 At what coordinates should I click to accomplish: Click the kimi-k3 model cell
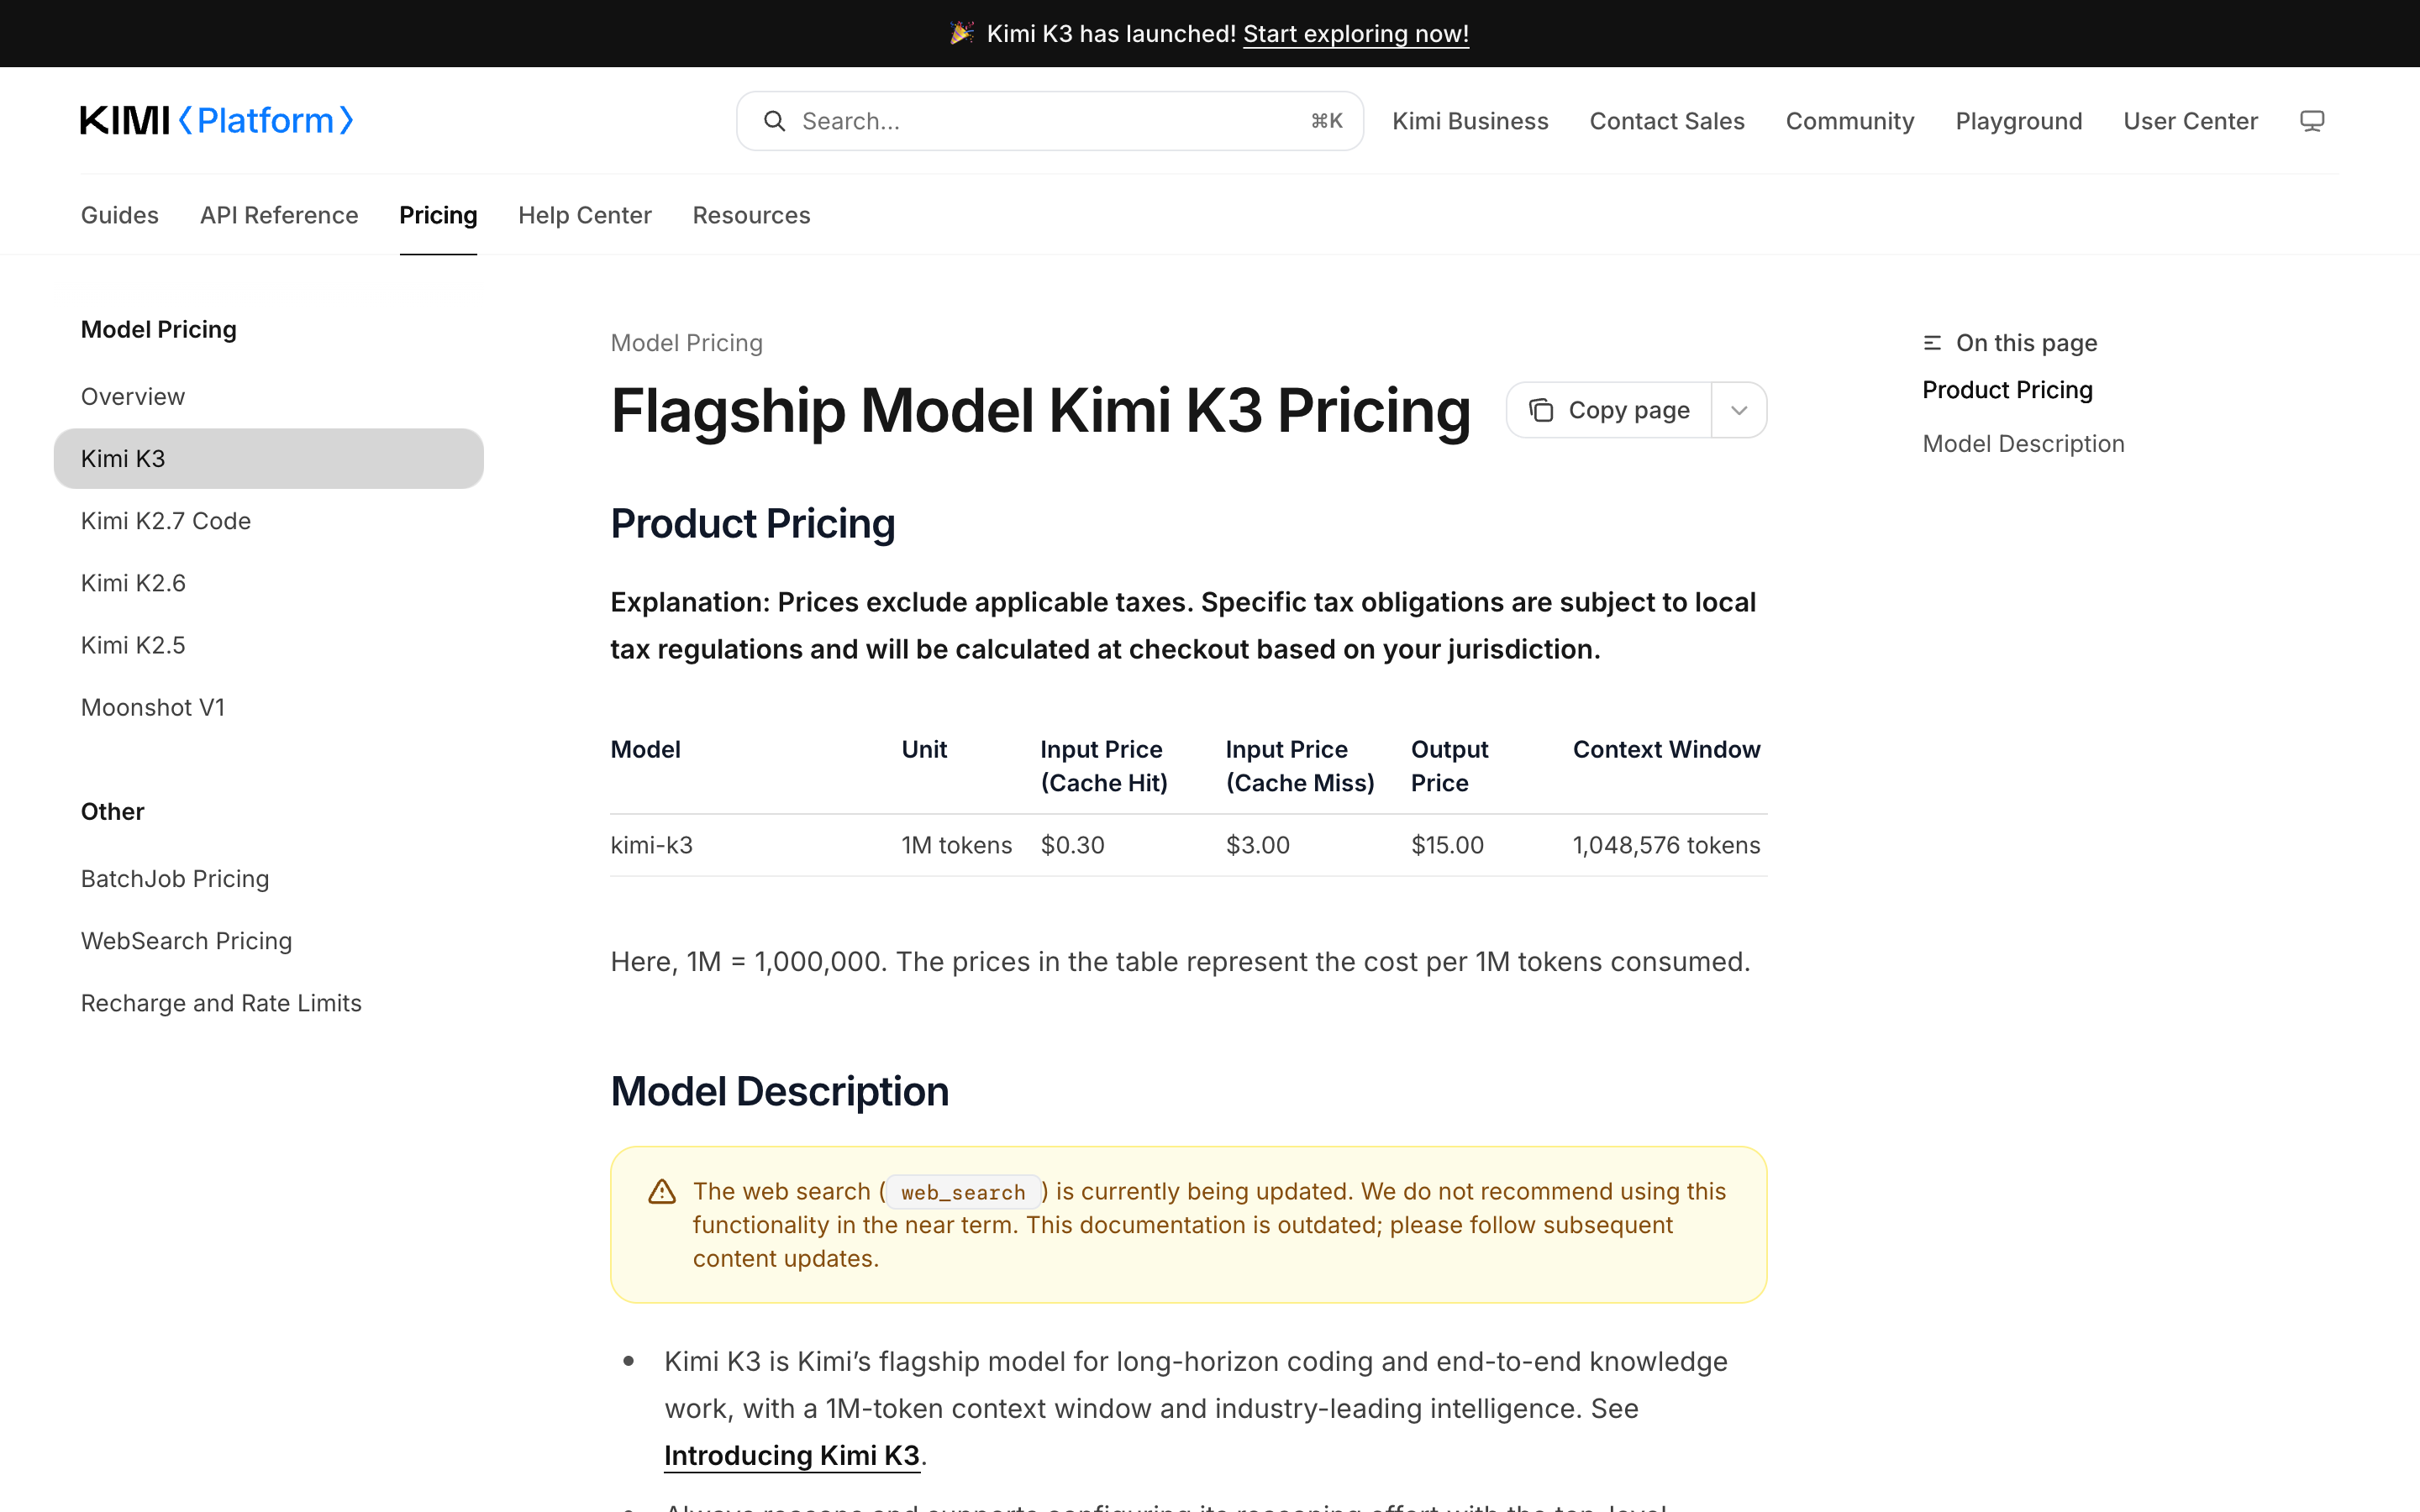click(652, 845)
